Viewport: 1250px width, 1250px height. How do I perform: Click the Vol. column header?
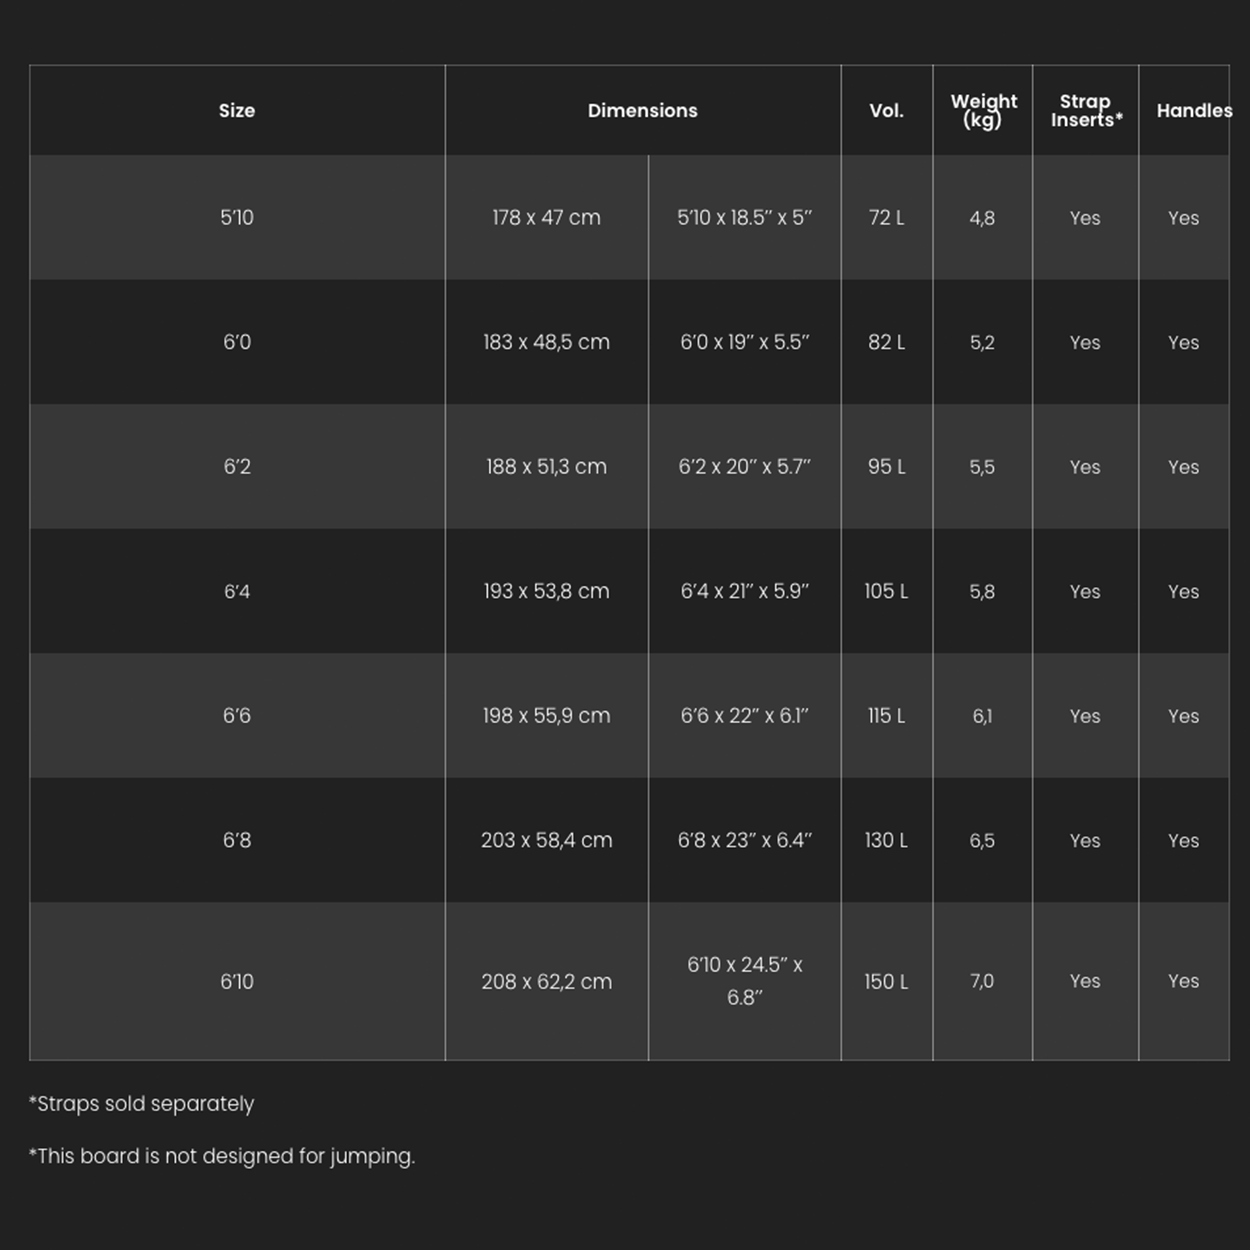886,111
